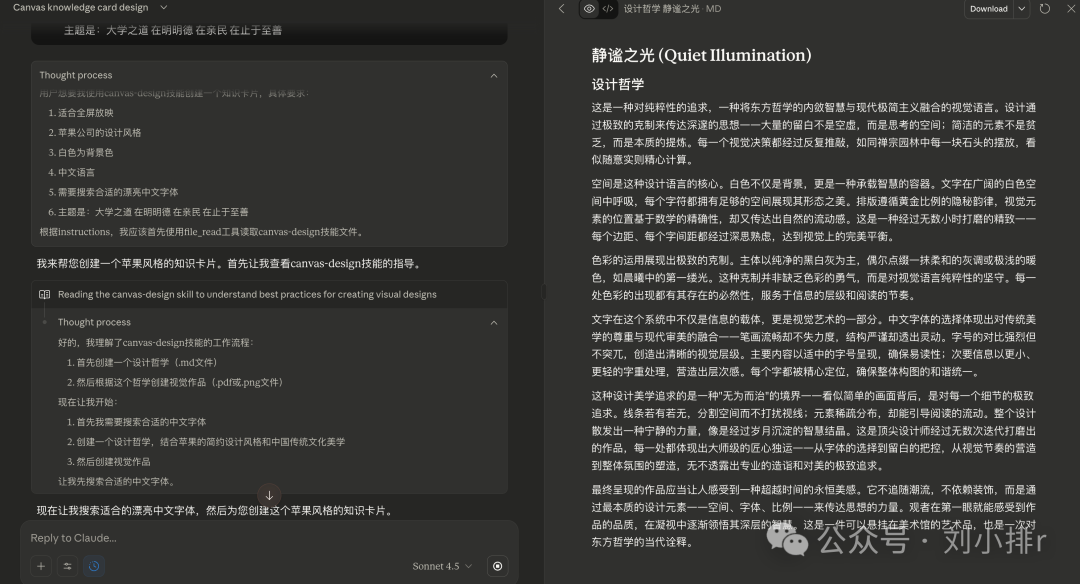The height and width of the screenshot is (584, 1080).
Task: Toggle the extended thinking clock icon
Action: pyautogui.click(x=93, y=566)
